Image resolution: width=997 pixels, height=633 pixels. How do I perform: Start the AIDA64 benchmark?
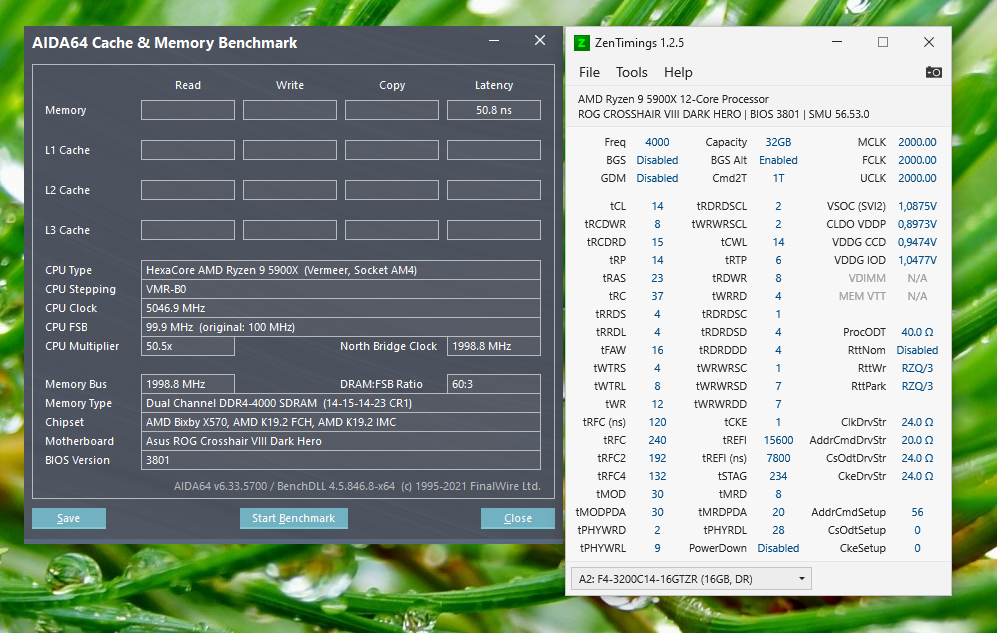294,518
